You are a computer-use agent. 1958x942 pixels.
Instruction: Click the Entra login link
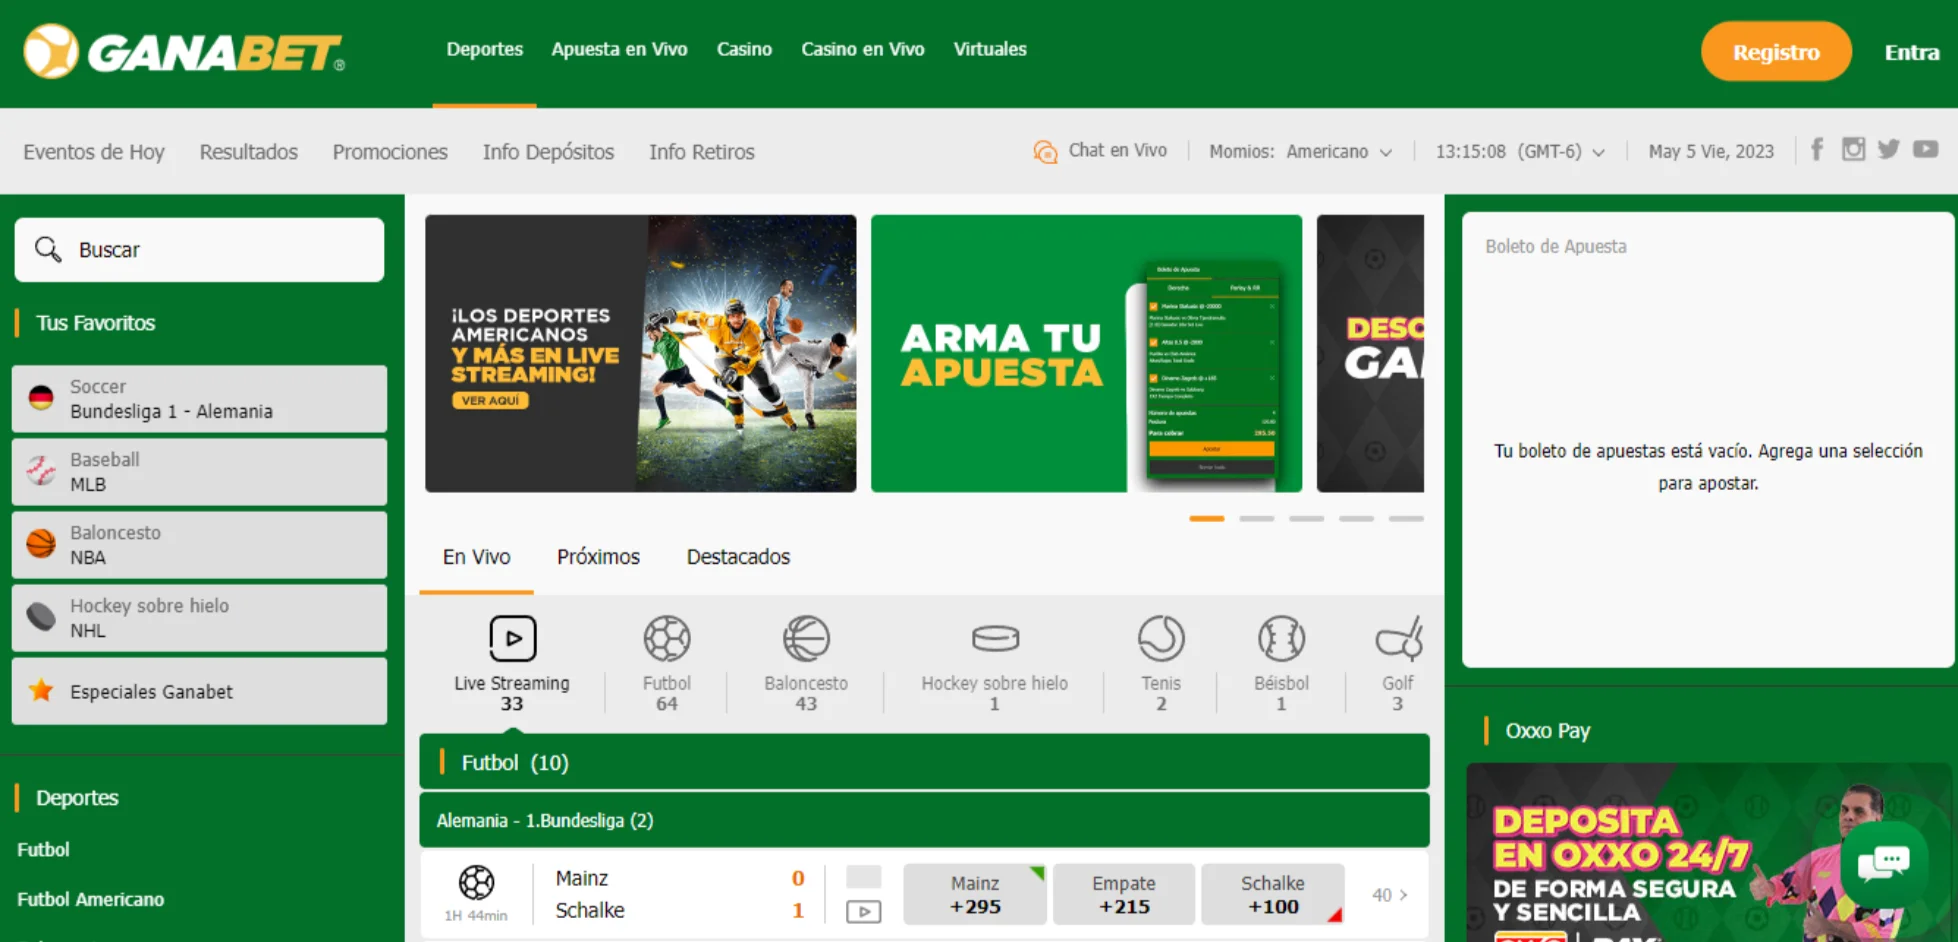[x=1912, y=52]
